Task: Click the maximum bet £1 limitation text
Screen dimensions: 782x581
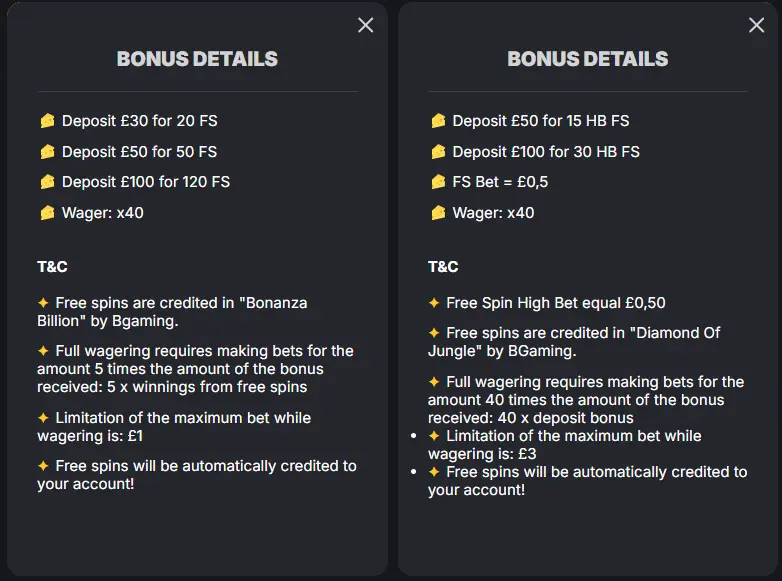Action: [x=175, y=426]
